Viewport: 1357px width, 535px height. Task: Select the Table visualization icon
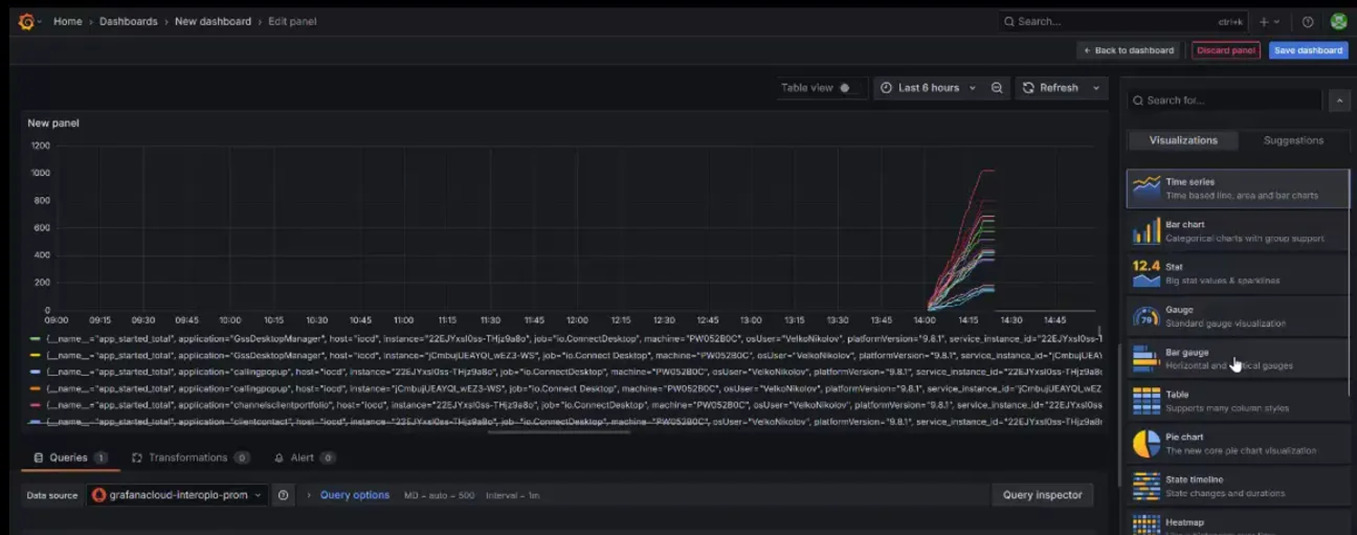point(1146,401)
